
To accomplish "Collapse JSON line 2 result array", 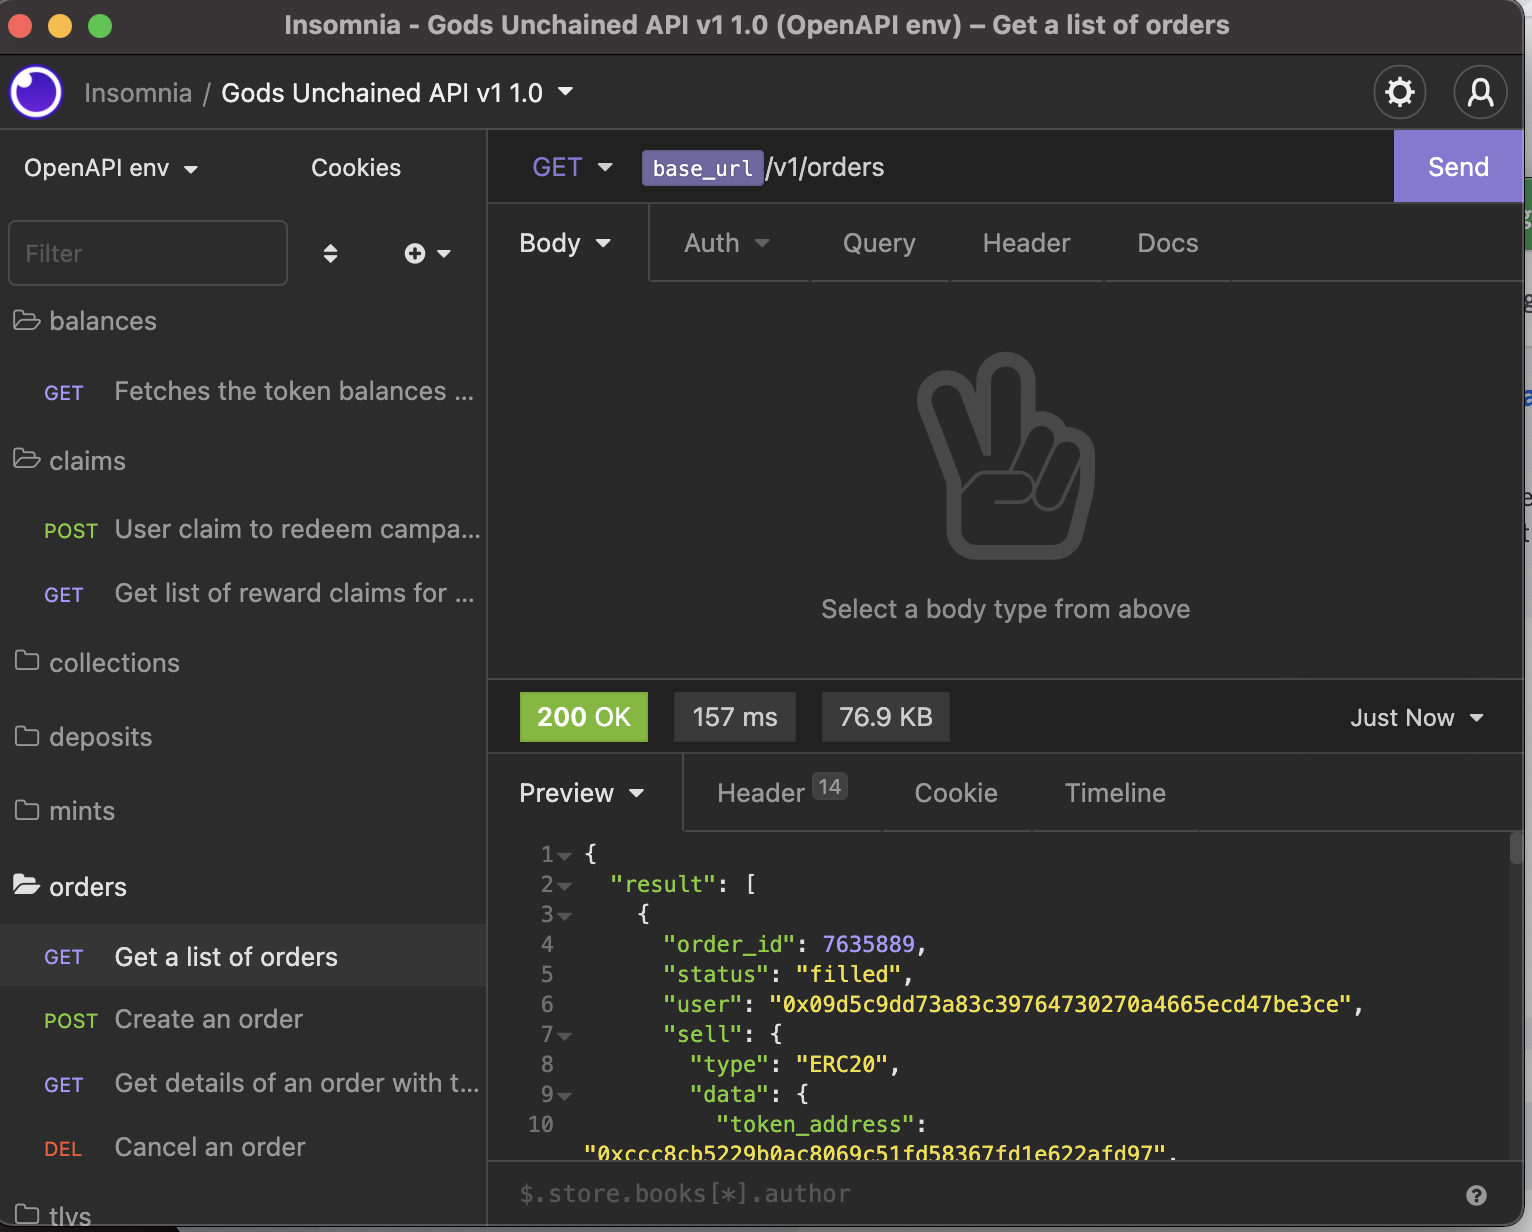I will click(565, 886).
